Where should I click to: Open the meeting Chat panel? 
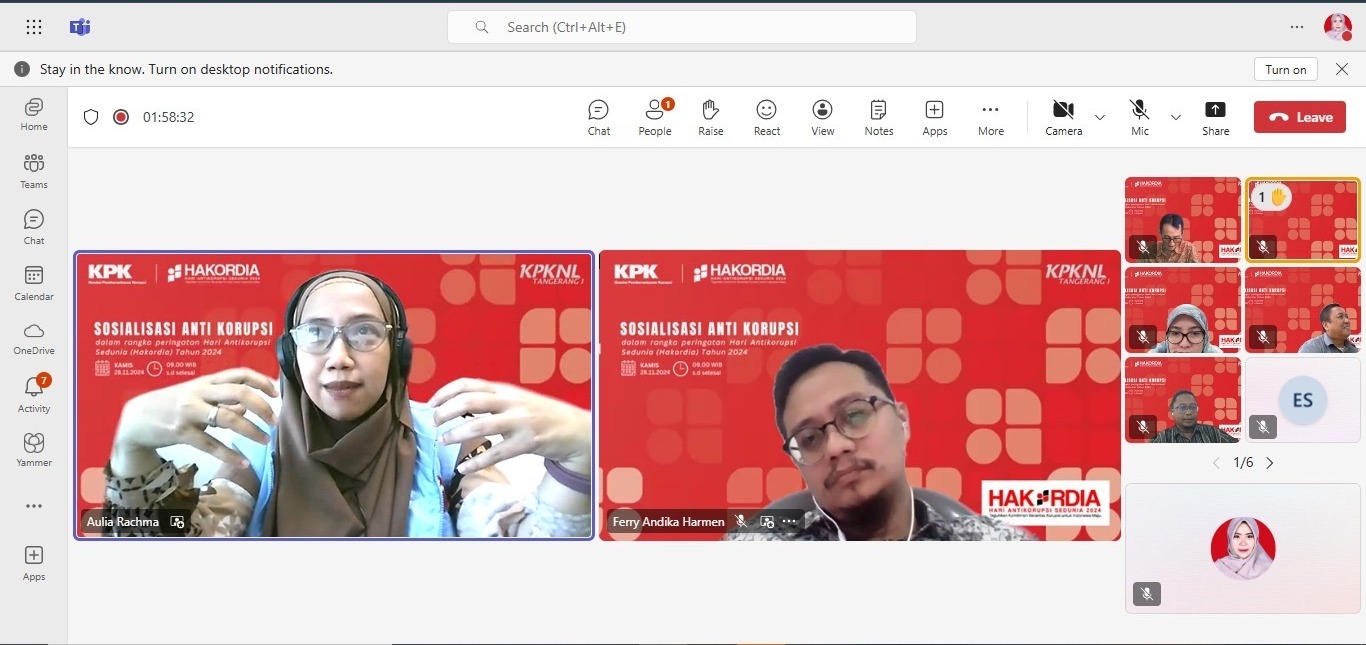[x=598, y=117]
